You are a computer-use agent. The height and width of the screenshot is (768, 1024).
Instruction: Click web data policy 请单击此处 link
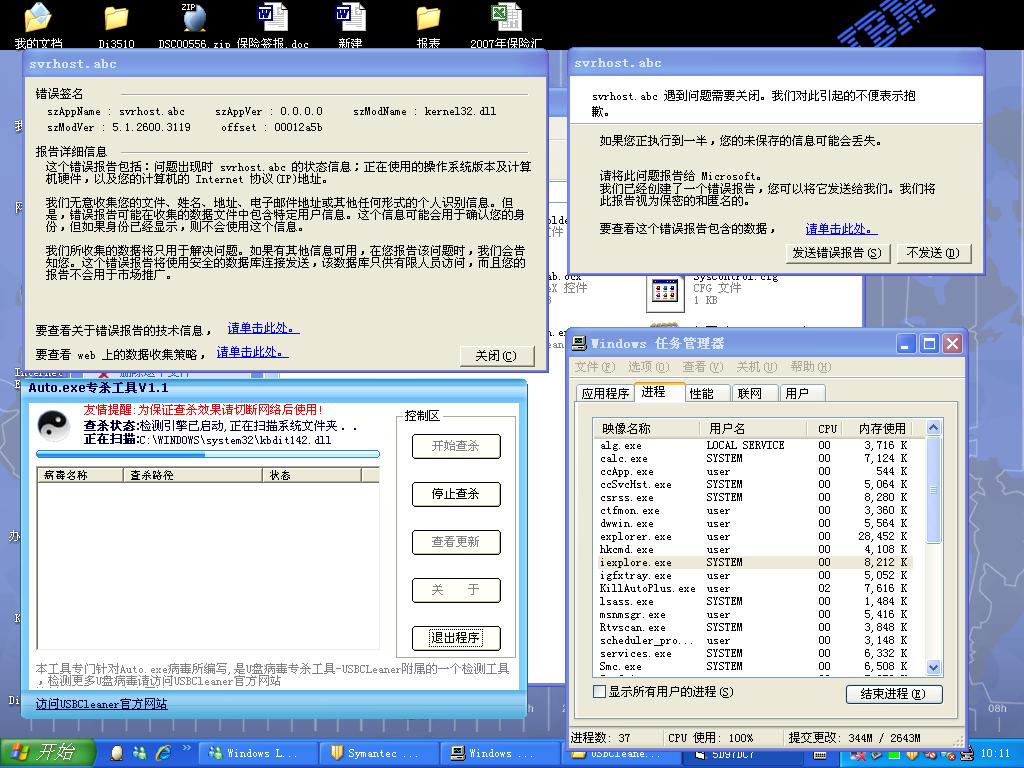pos(252,352)
